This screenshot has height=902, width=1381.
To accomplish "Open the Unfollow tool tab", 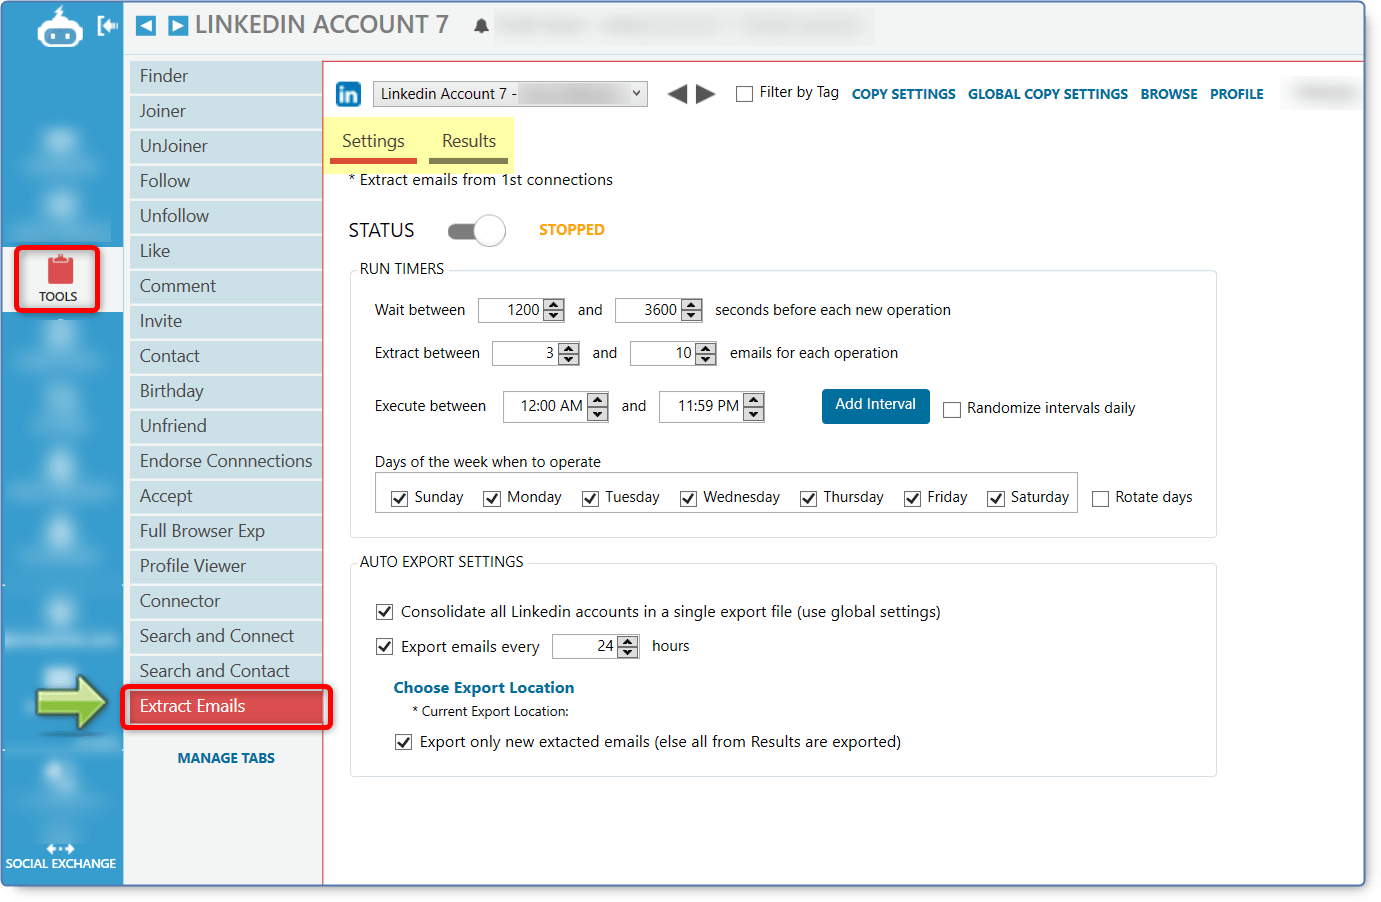I will (x=226, y=217).
